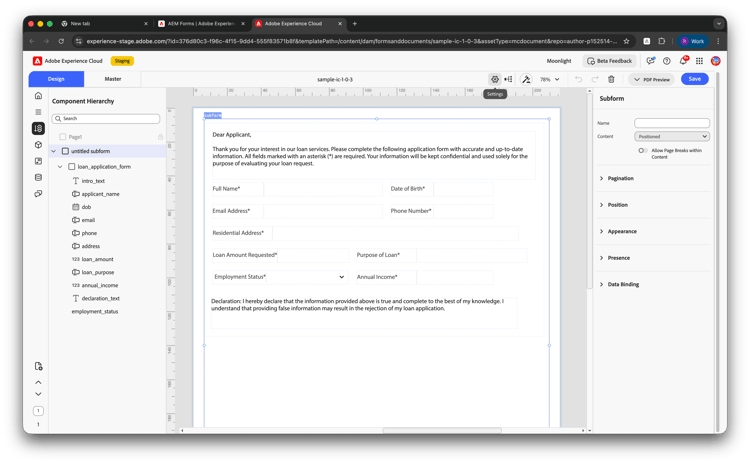Viewport: 750px width, 464px height.
Task: Go to previous page with up chevron
Action: 38,382
